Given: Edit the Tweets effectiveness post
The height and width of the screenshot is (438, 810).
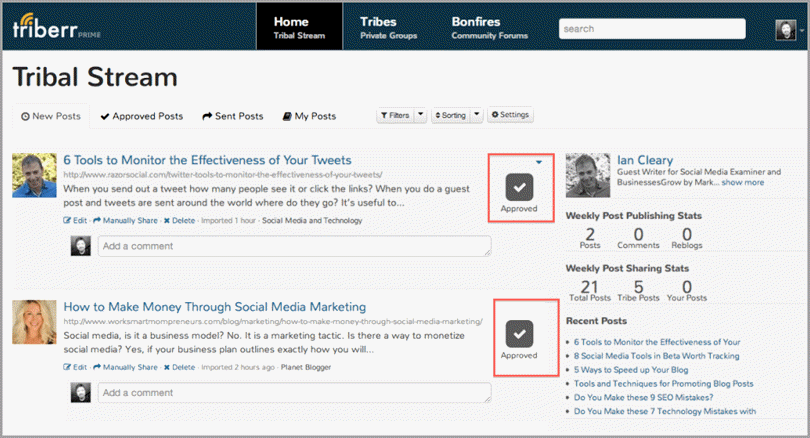Looking at the screenshot, I should tap(75, 221).
